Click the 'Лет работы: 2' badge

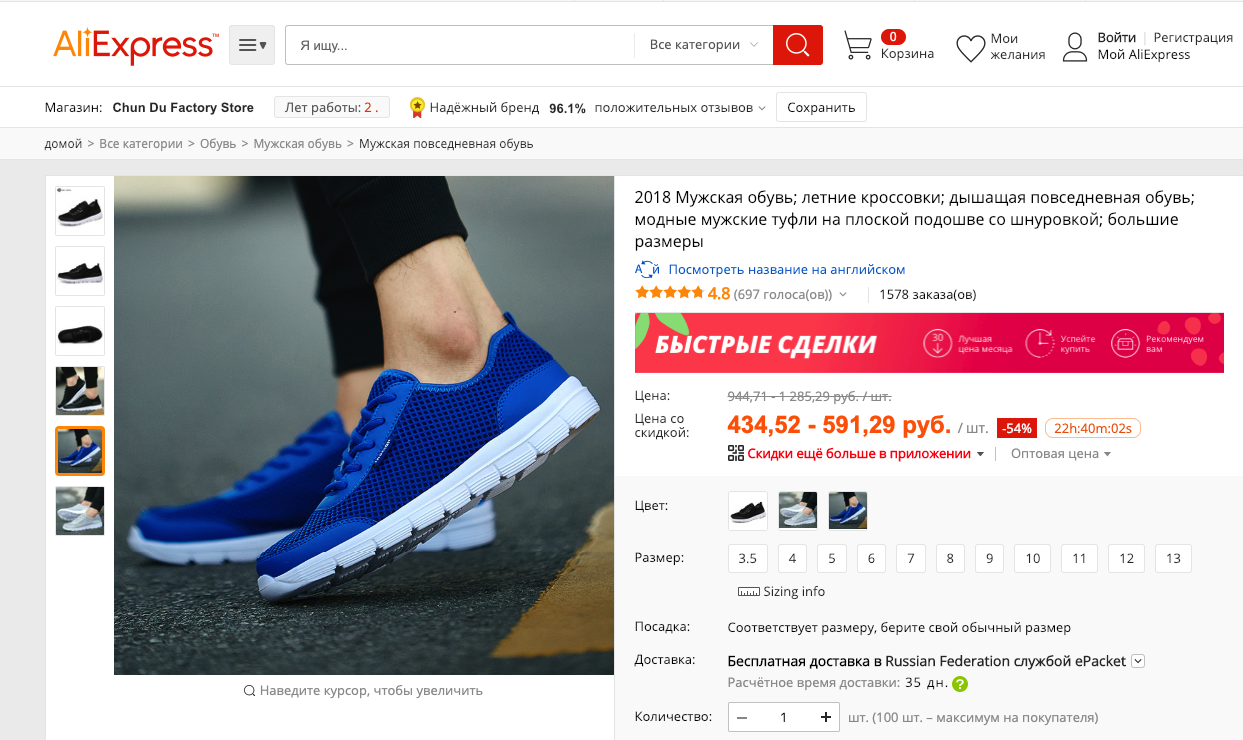point(332,107)
